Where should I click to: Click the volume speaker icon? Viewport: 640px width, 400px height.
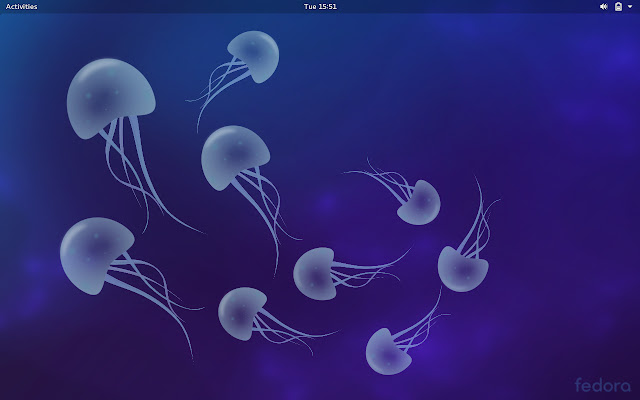click(604, 7)
